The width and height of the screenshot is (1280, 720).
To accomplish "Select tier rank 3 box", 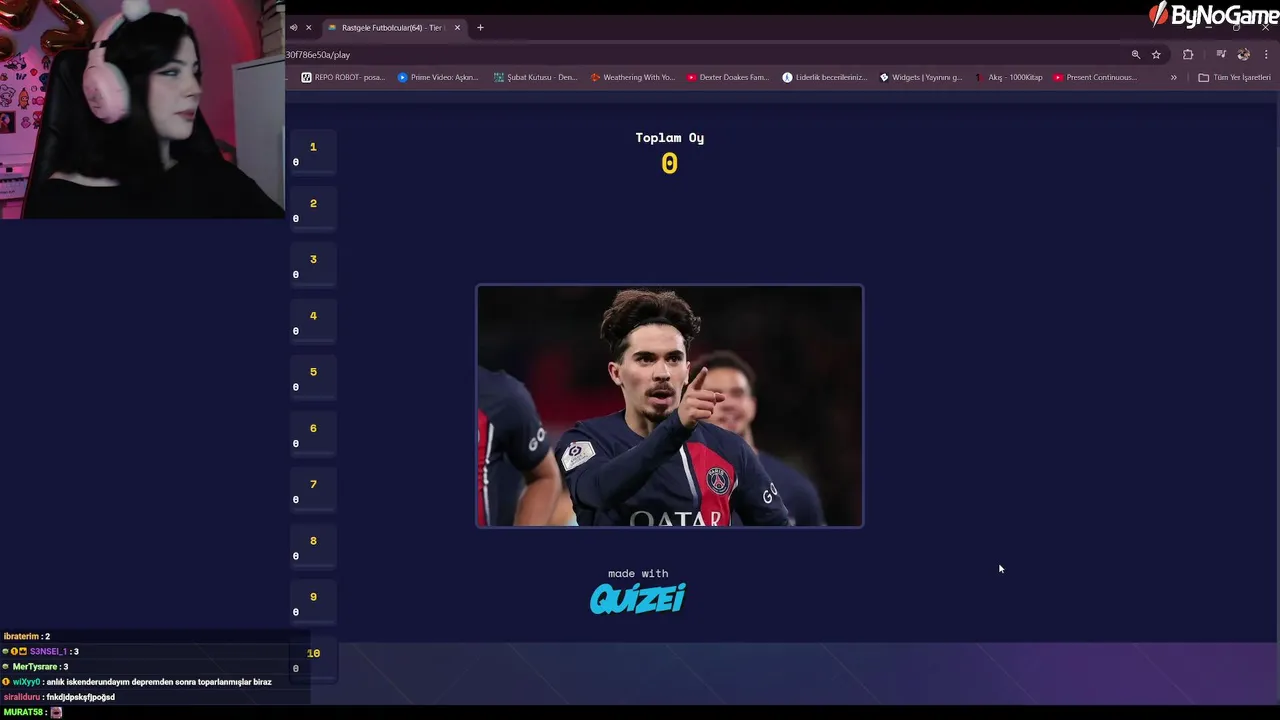I will tap(313, 265).
